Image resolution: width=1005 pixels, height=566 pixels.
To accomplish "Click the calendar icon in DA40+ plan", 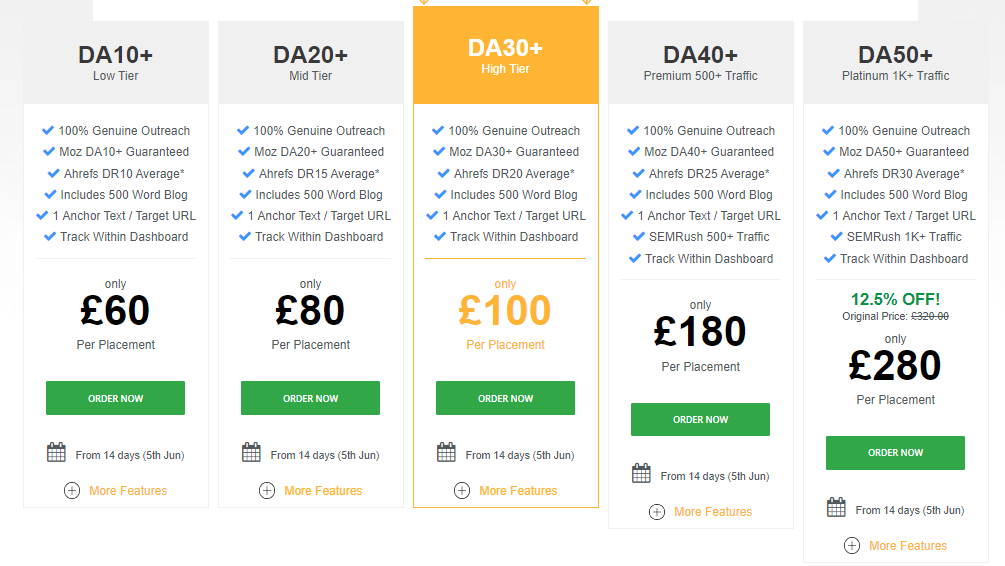I will [x=641, y=473].
